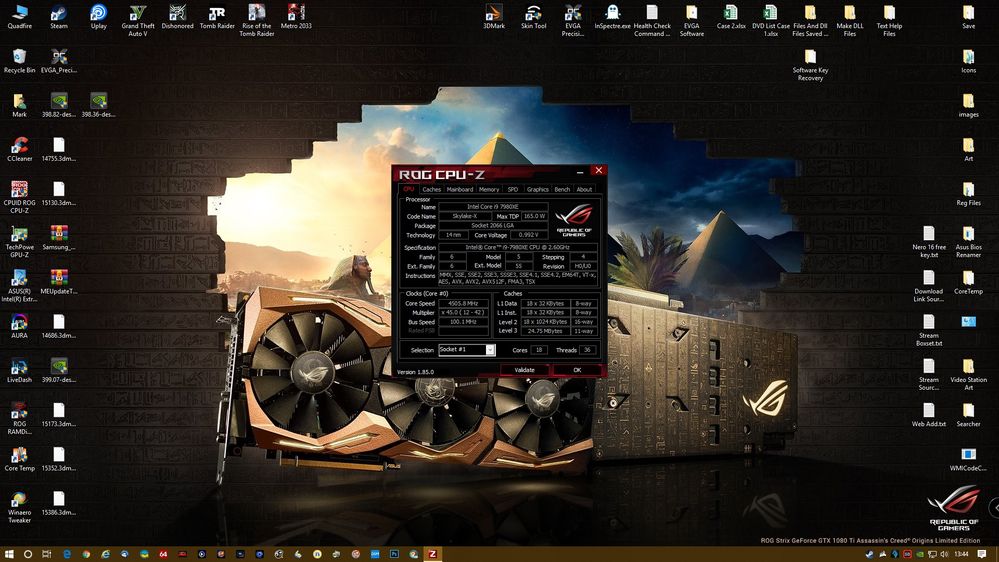Click the Core Speed 4505.8 MHz value
Image resolution: width=999 pixels, height=562 pixels.
click(464, 303)
